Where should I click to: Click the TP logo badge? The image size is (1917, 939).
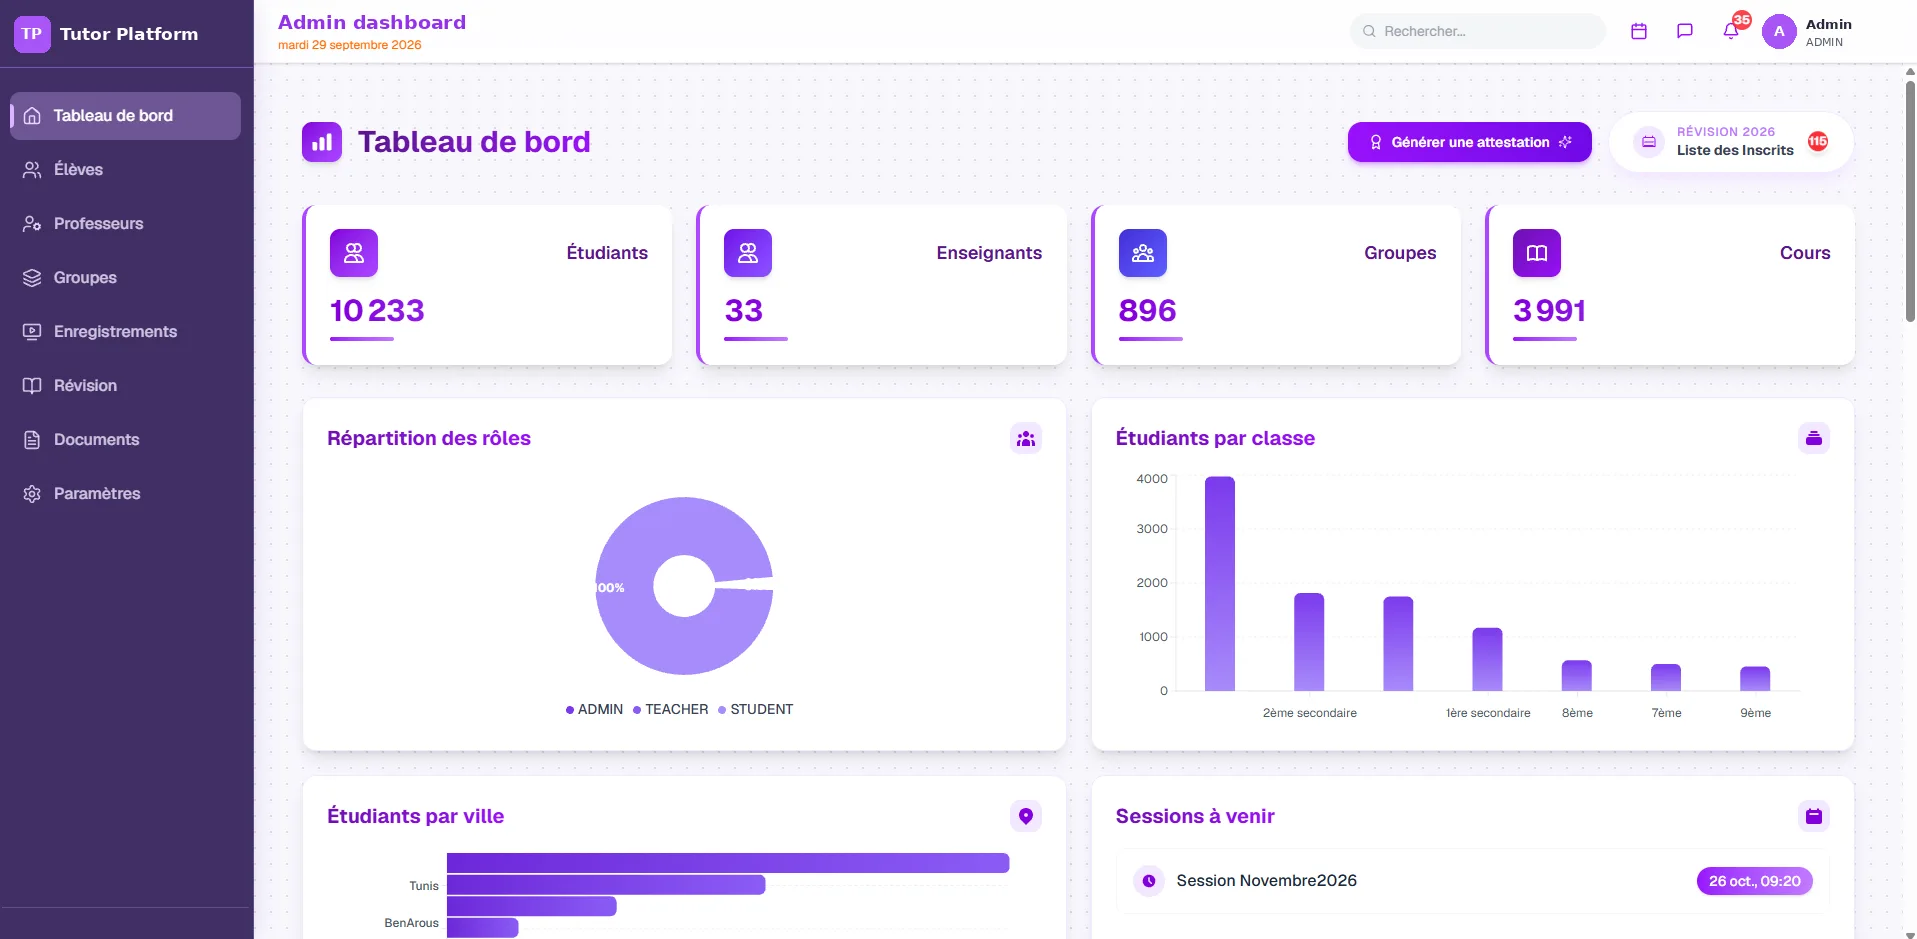[32, 33]
